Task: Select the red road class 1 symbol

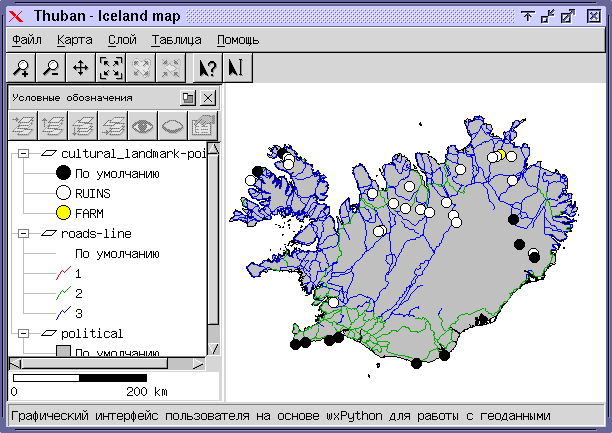Action: tap(63, 273)
